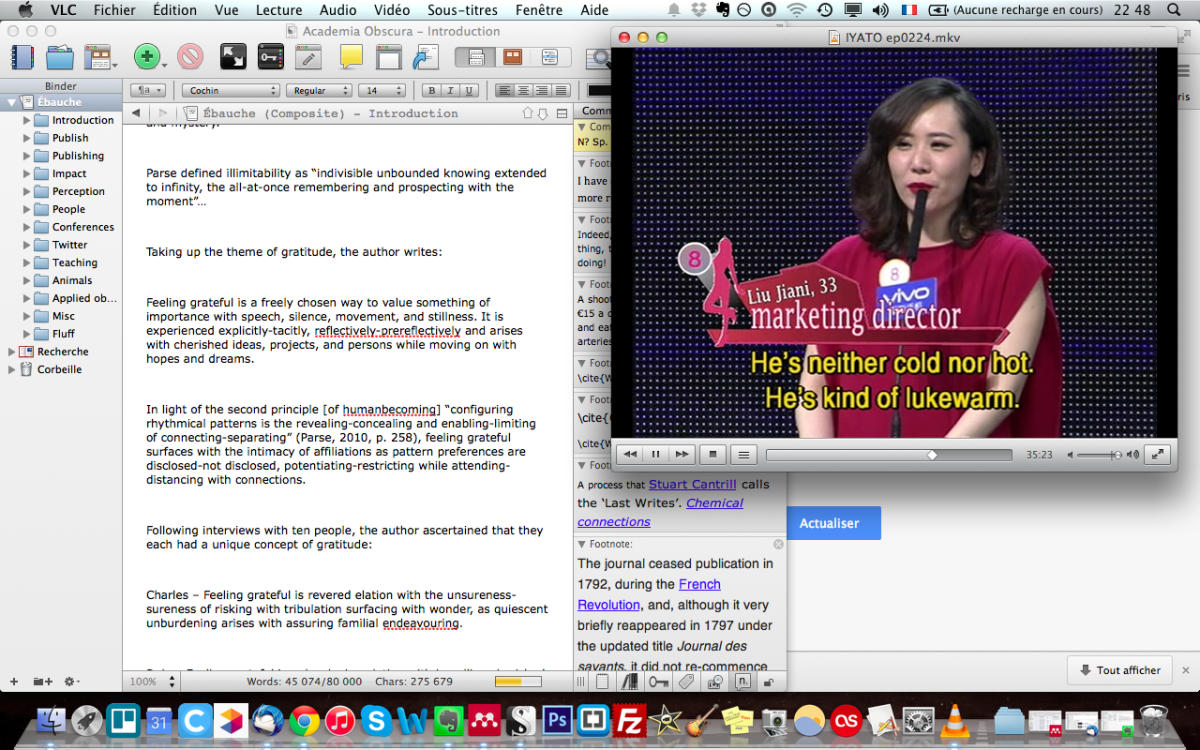Viewport: 1200px width, 750px height.
Task: Open Photoshop from the Dock
Action: click(556, 719)
